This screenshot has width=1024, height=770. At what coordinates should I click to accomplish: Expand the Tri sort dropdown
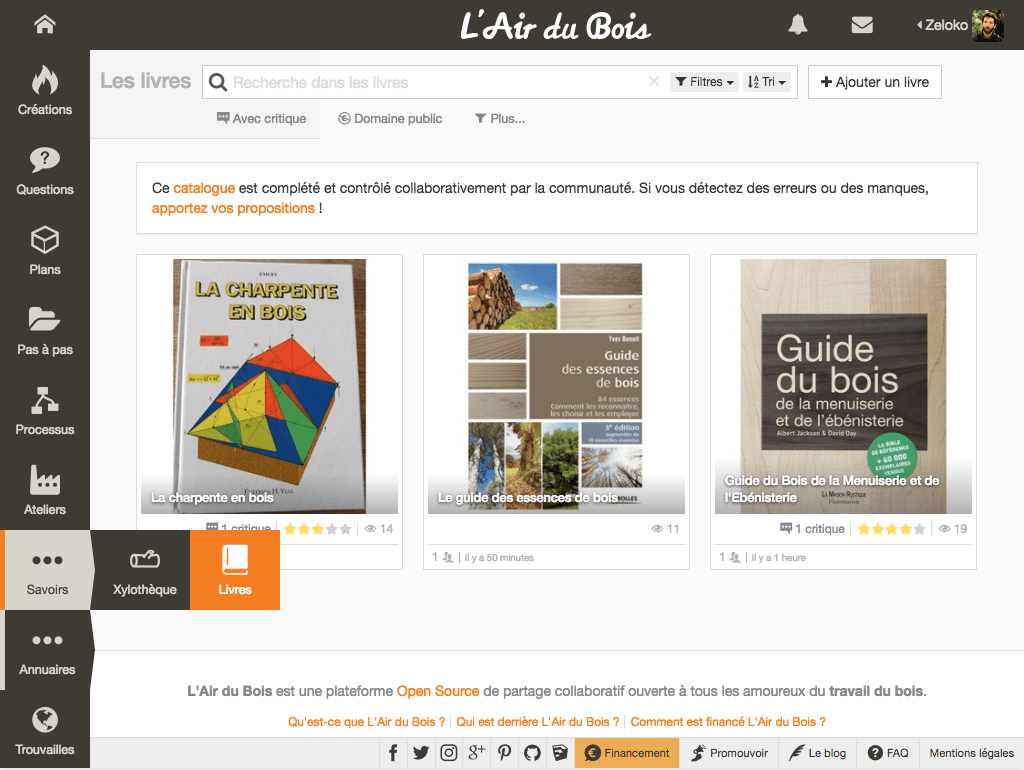click(x=767, y=82)
